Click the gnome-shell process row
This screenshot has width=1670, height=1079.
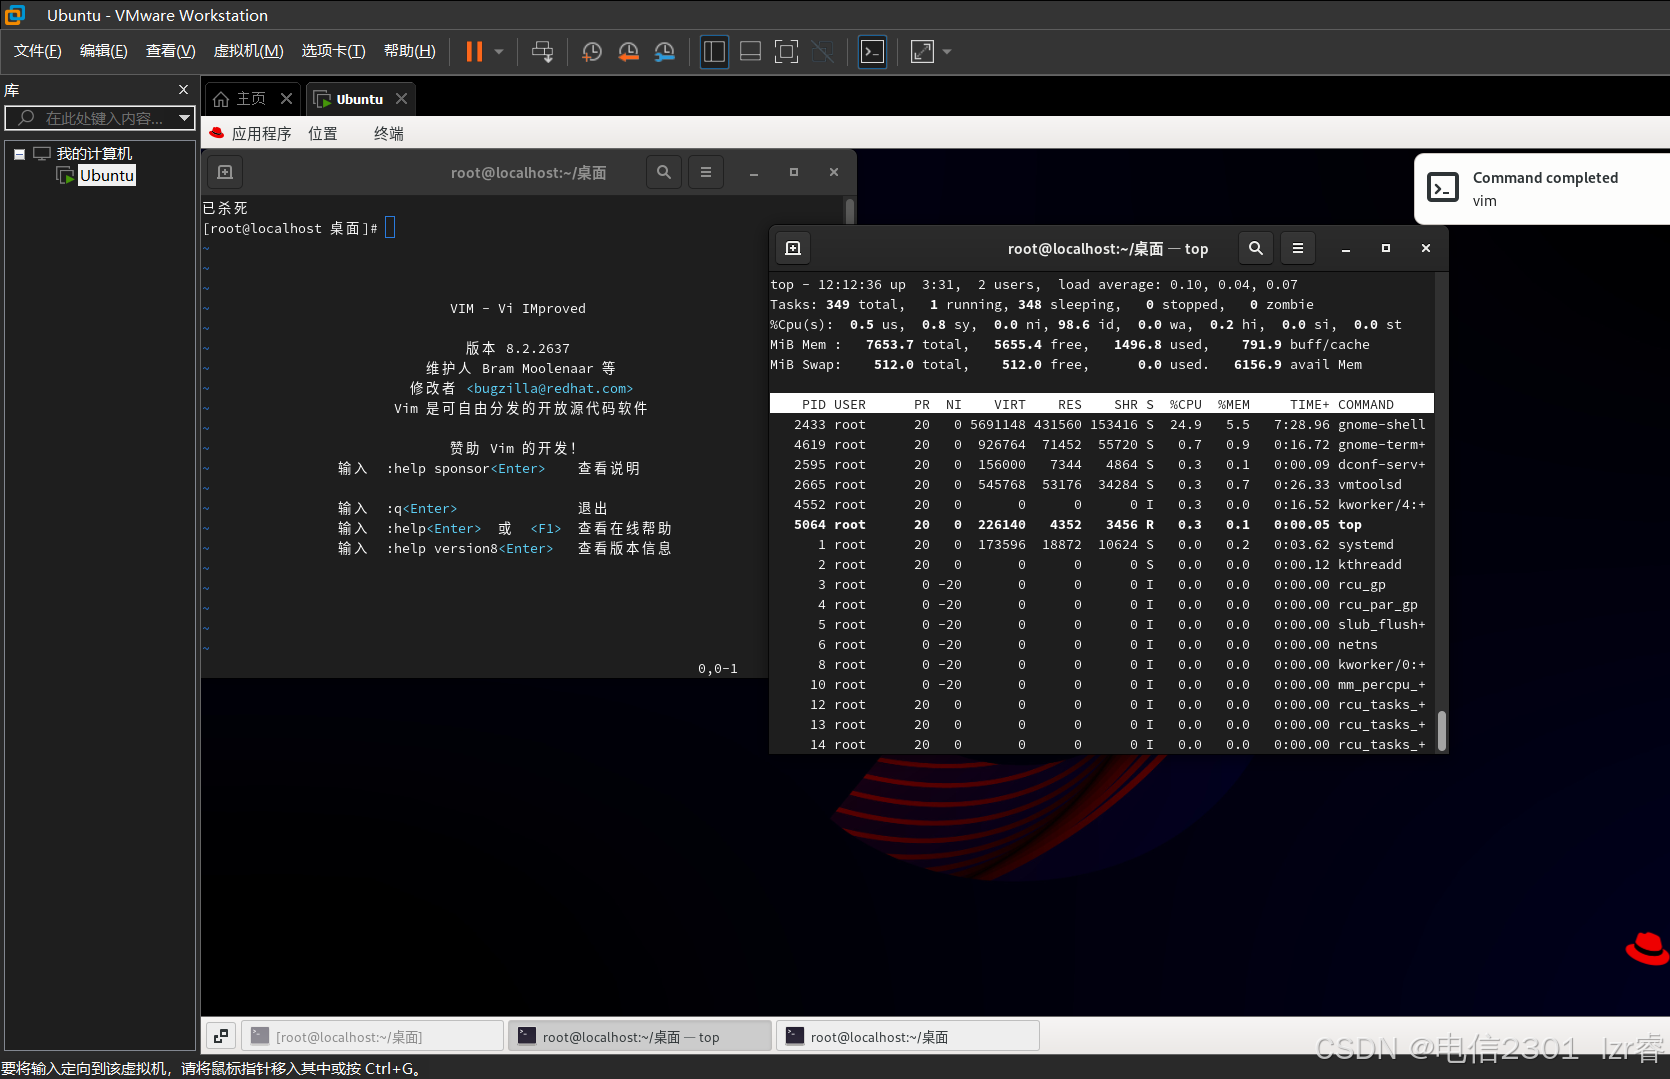tap(1101, 425)
